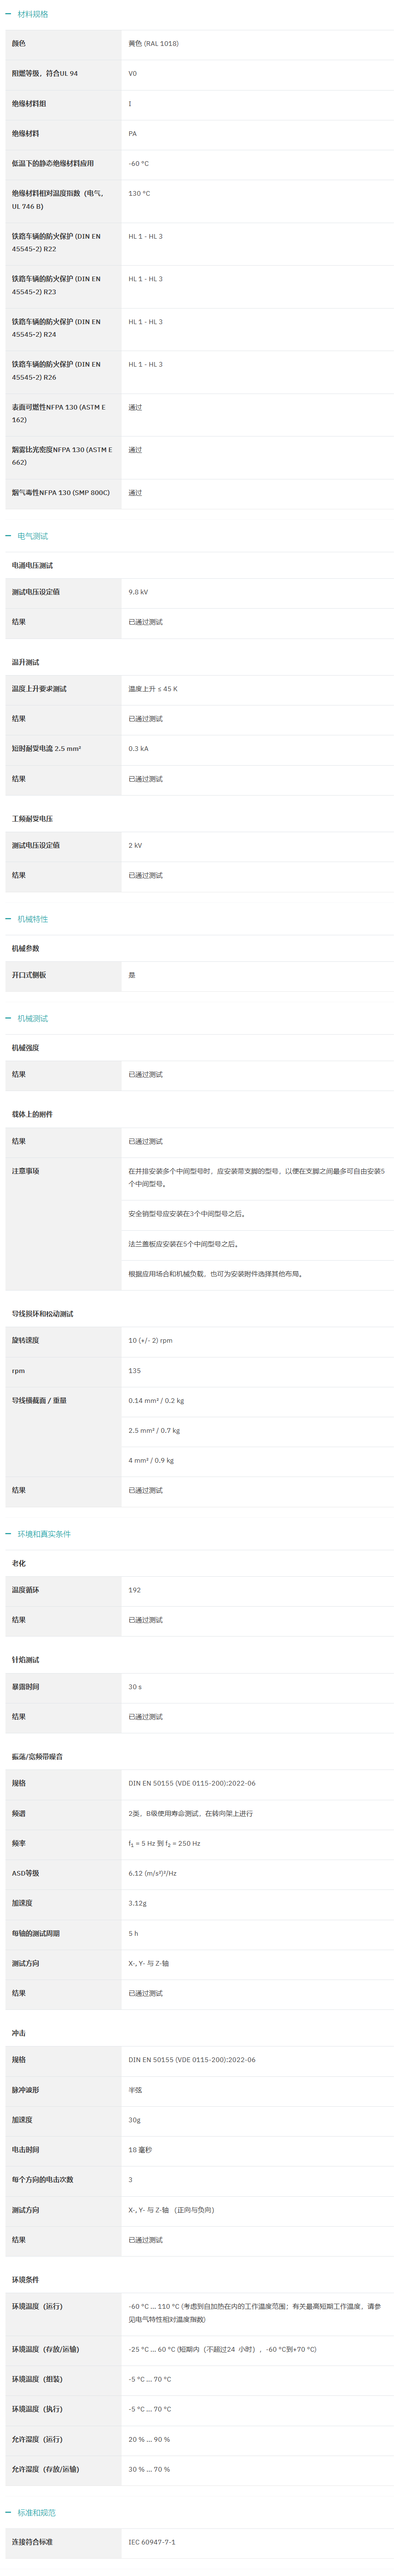Select the 10 (+/- 2) rpm rotation speed
The image size is (396, 2576).
150,1340
